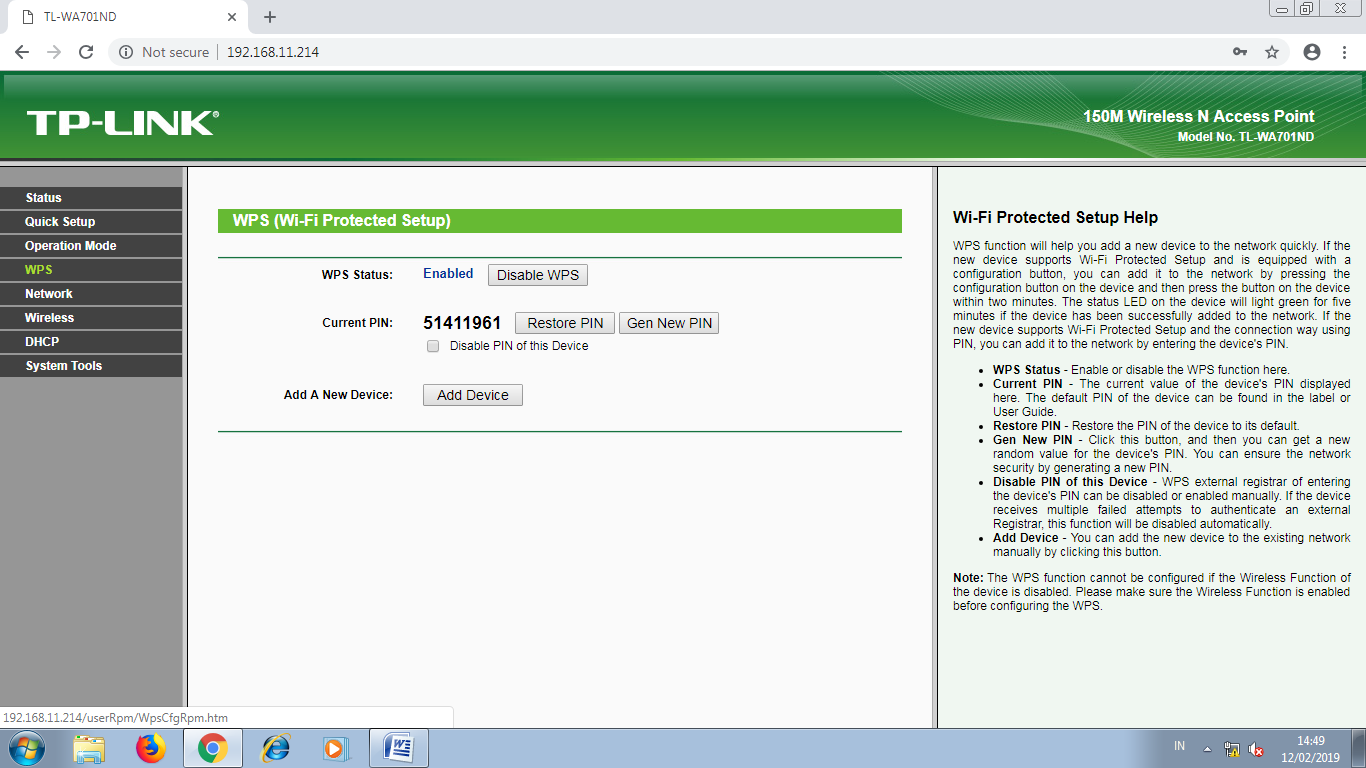1366x768 pixels.
Task: Click the browser Back arrow
Action: click(22, 52)
